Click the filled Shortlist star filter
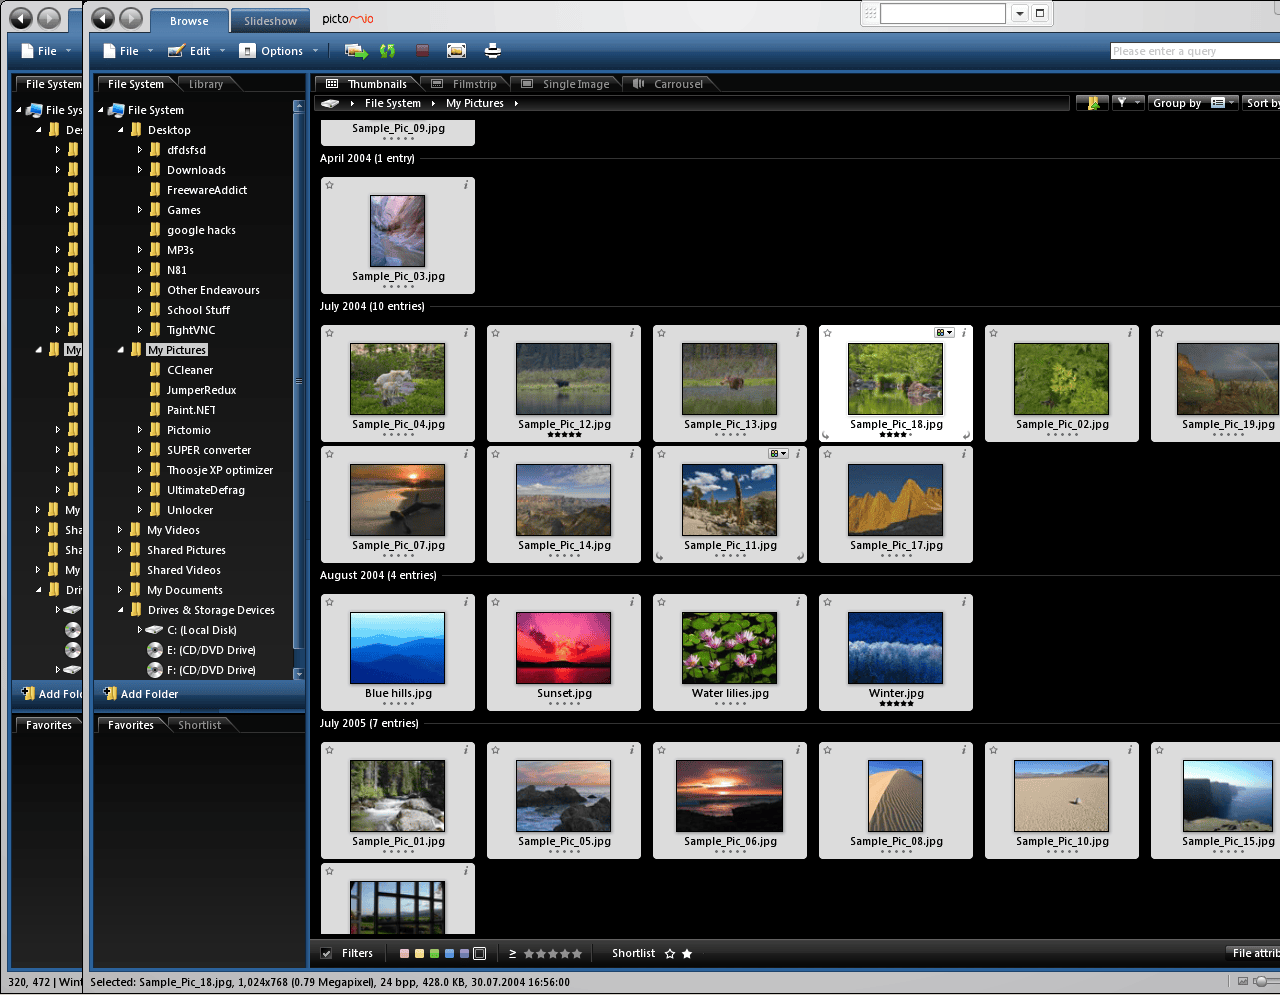Image resolution: width=1280 pixels, height=996 pixels. pyautogui.click(x=687, y=954)
